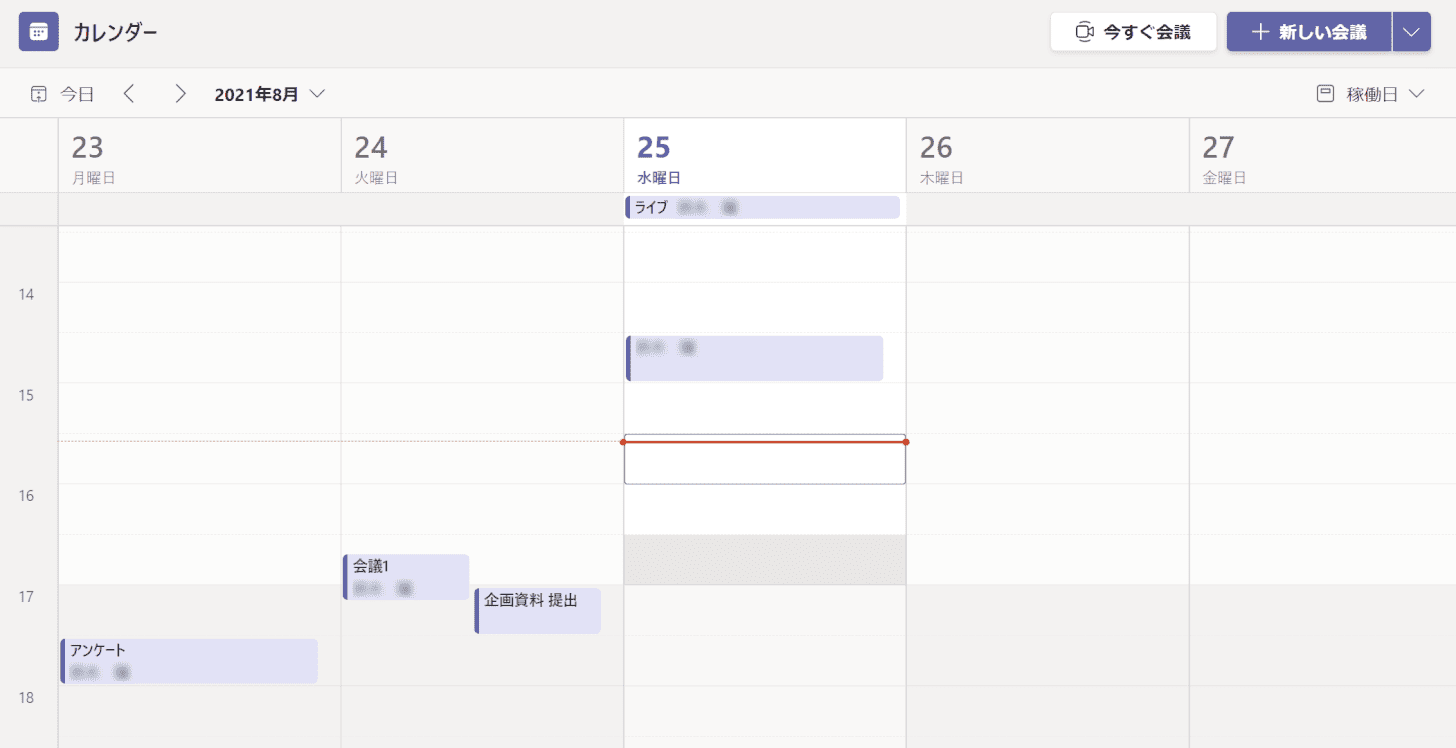1456x748 pixels.
Task: Open the blurred Wednesday afternoon event
Action: pyautogui.click(x=754, y=358)
